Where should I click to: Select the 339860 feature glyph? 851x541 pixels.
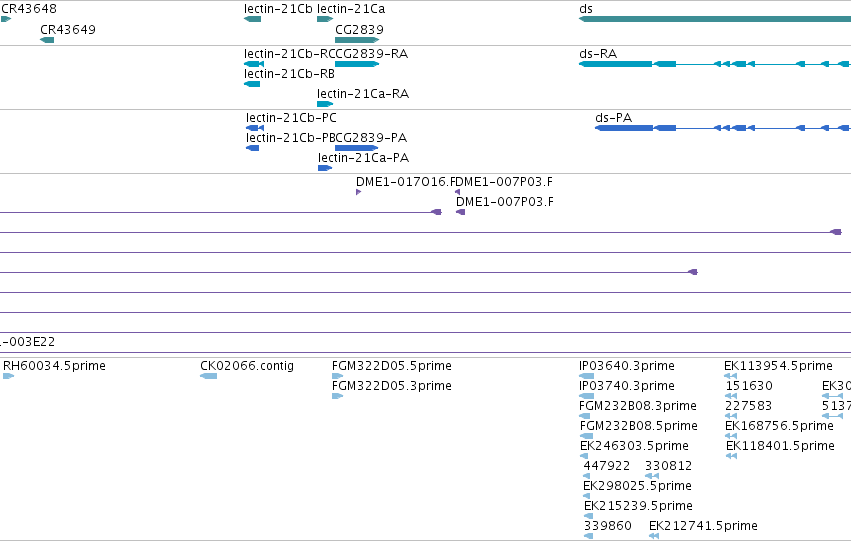tap(588, 536)
